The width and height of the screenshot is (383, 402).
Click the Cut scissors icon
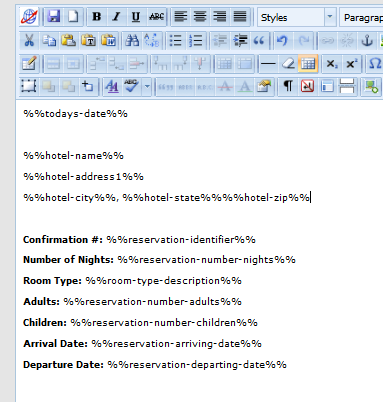(29, 41)
